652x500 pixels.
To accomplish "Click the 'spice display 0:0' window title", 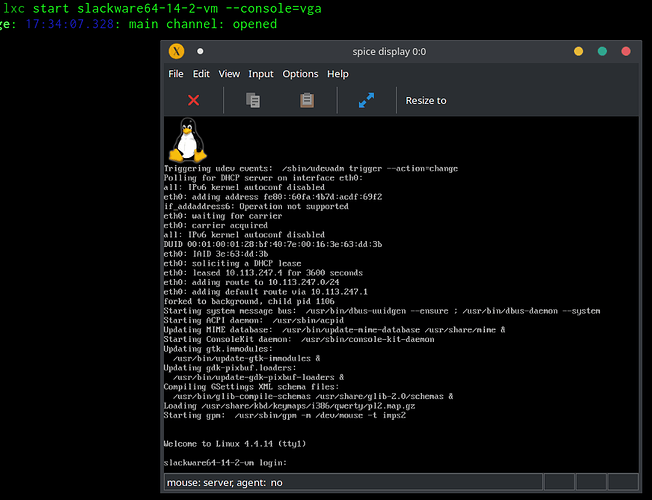I will point(389,52).
